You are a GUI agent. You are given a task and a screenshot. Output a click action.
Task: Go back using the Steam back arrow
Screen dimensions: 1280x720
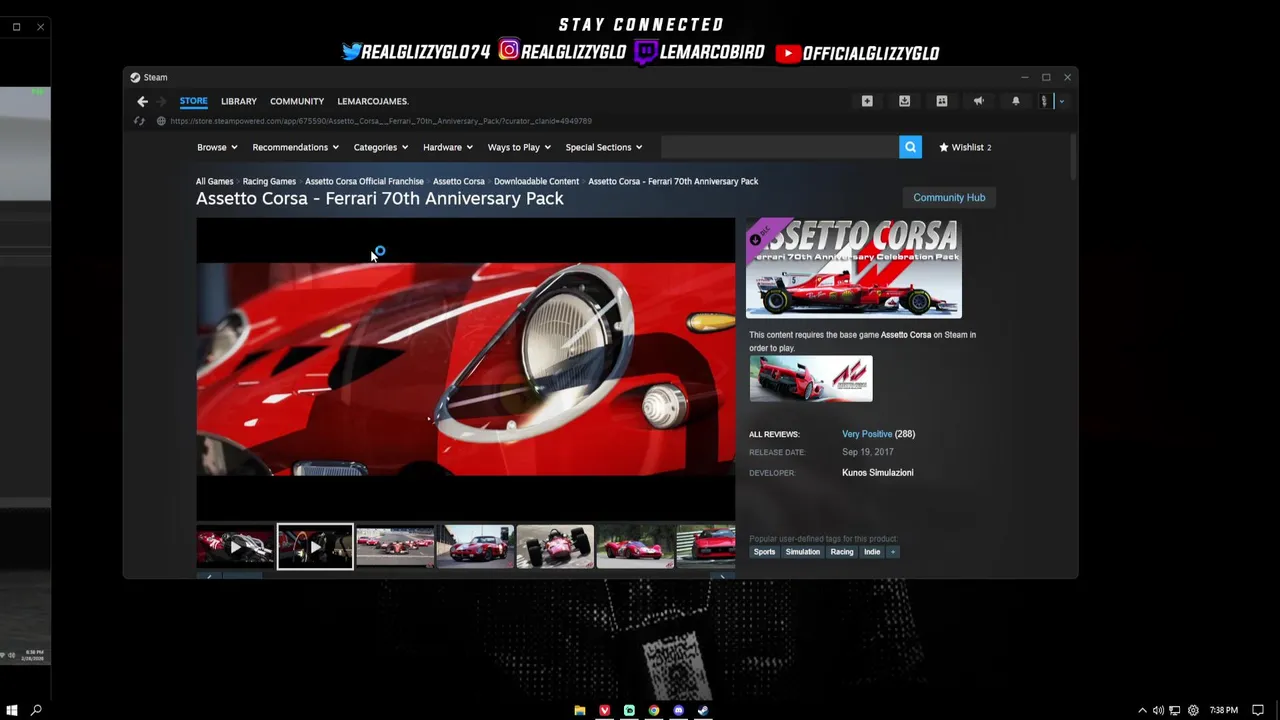(x=142, y=101)
